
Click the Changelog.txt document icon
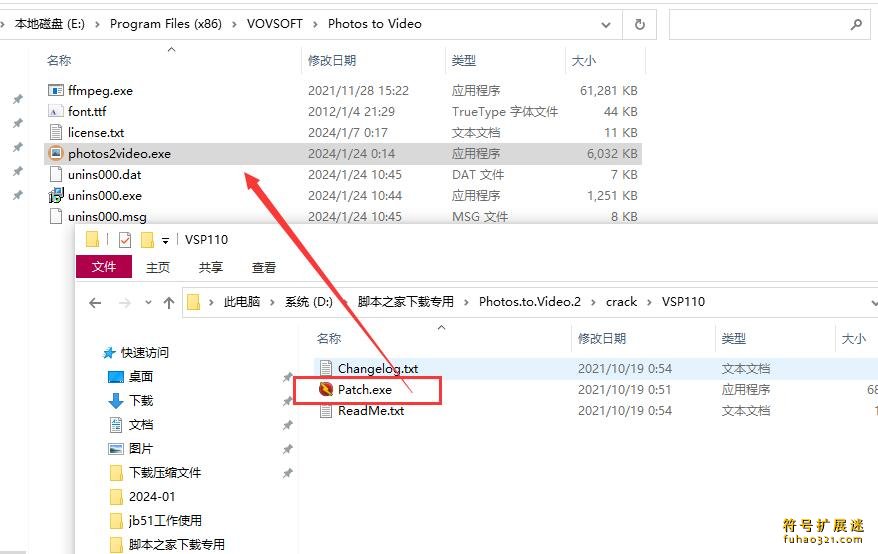[326, 368]
